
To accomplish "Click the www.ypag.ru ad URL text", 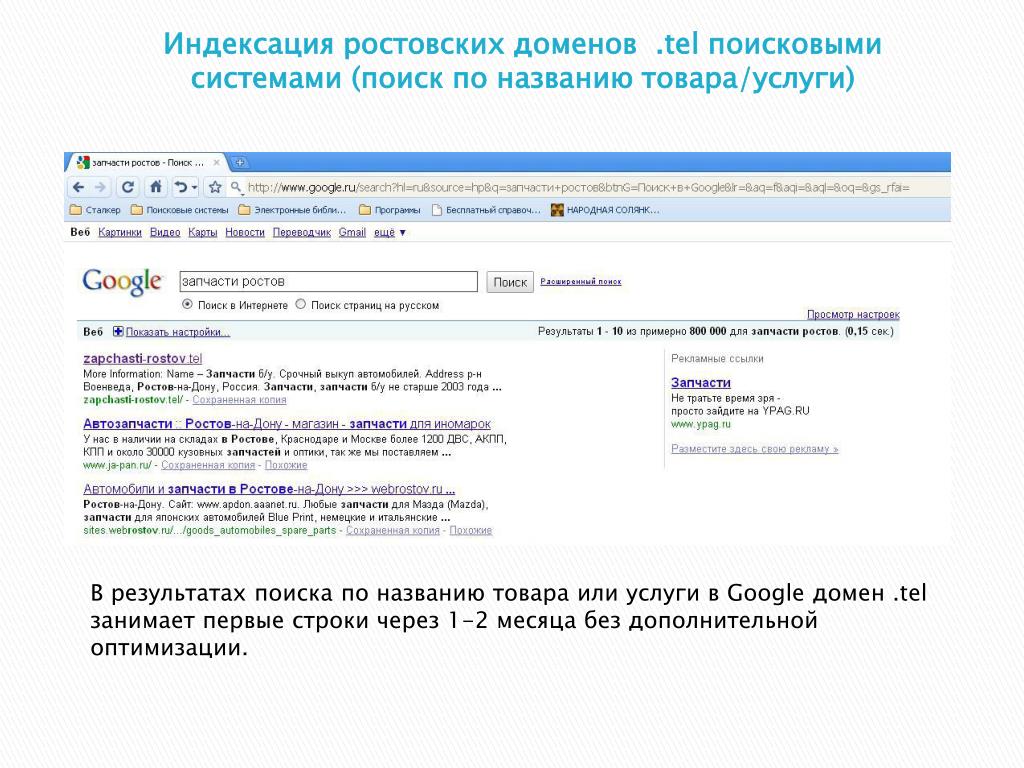I will (x=701, y=424).
